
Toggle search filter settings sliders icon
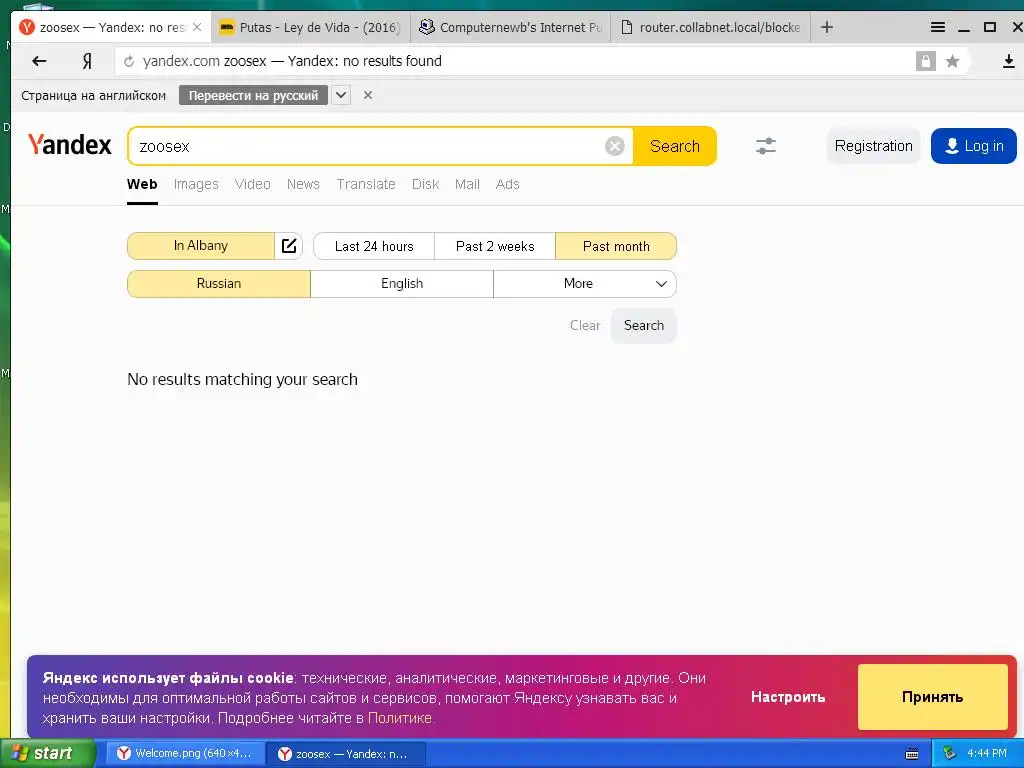[766, 146]
